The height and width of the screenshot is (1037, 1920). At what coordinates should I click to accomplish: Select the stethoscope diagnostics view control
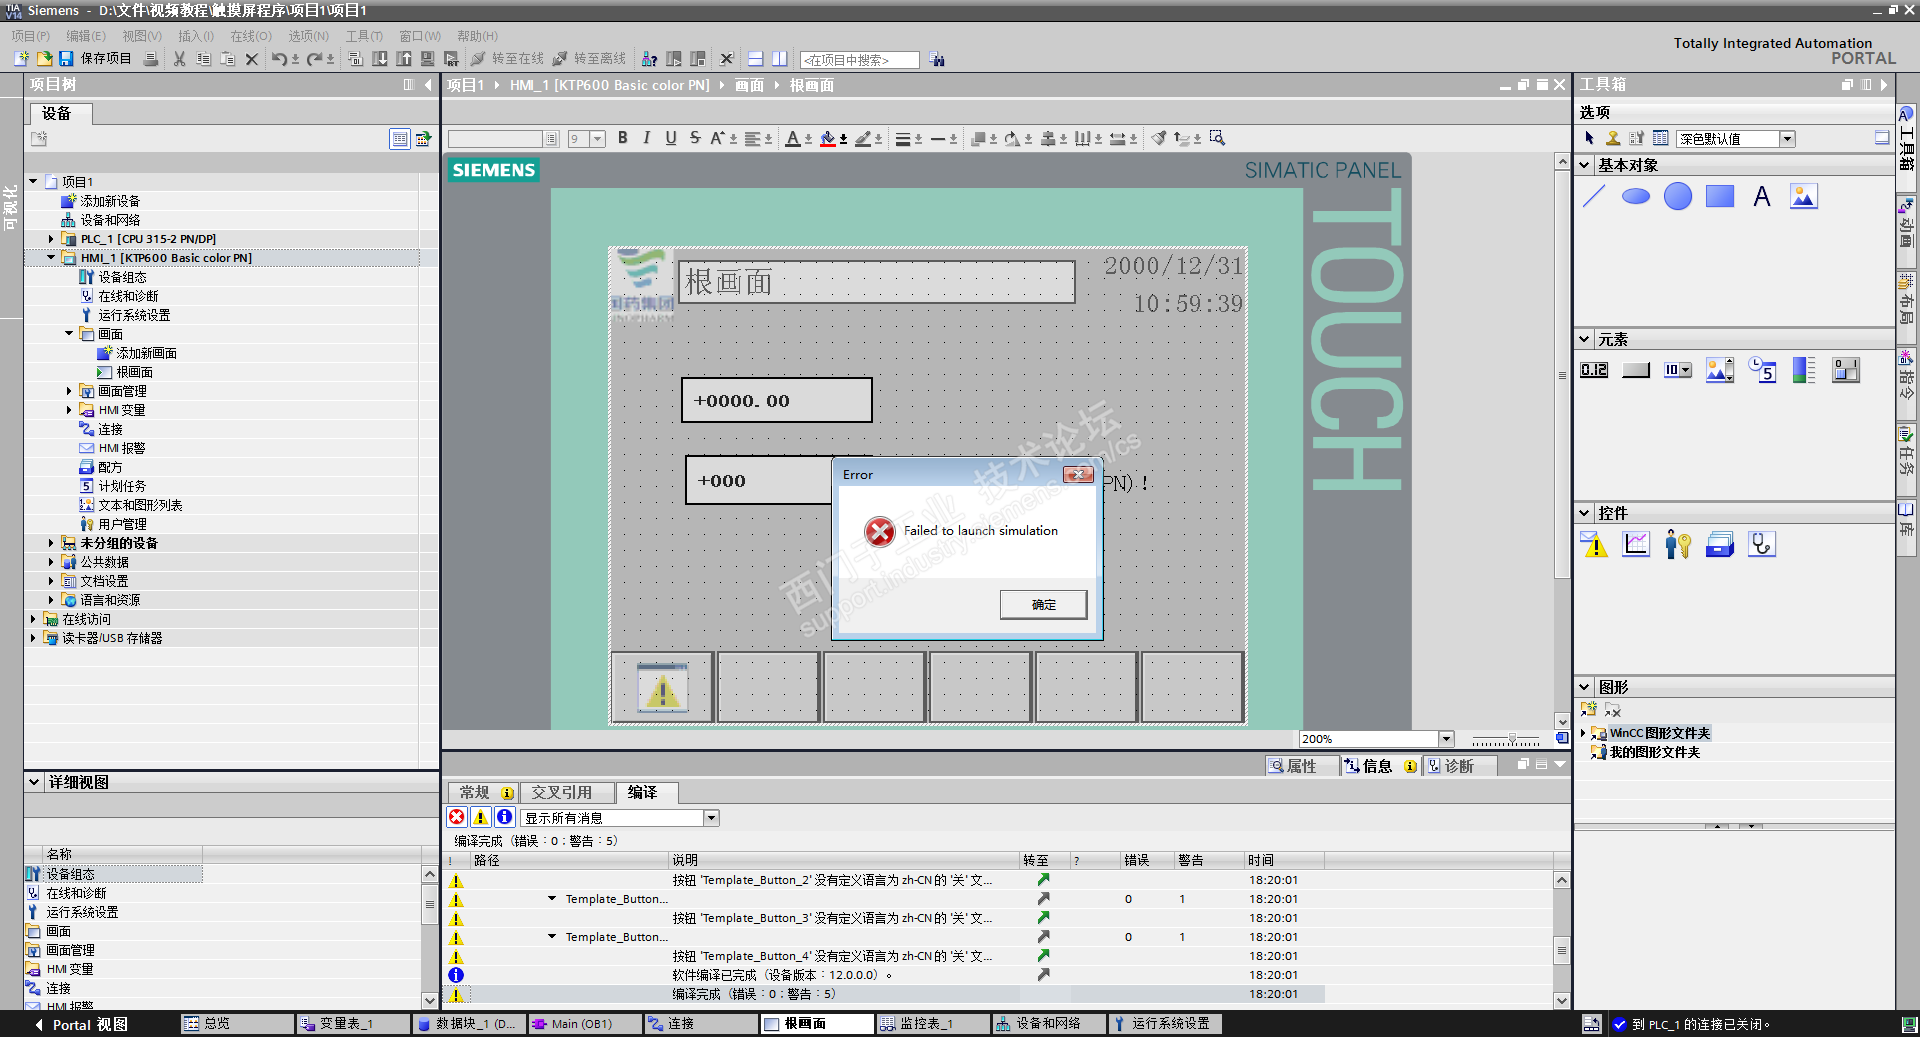tap(1762, 545)
